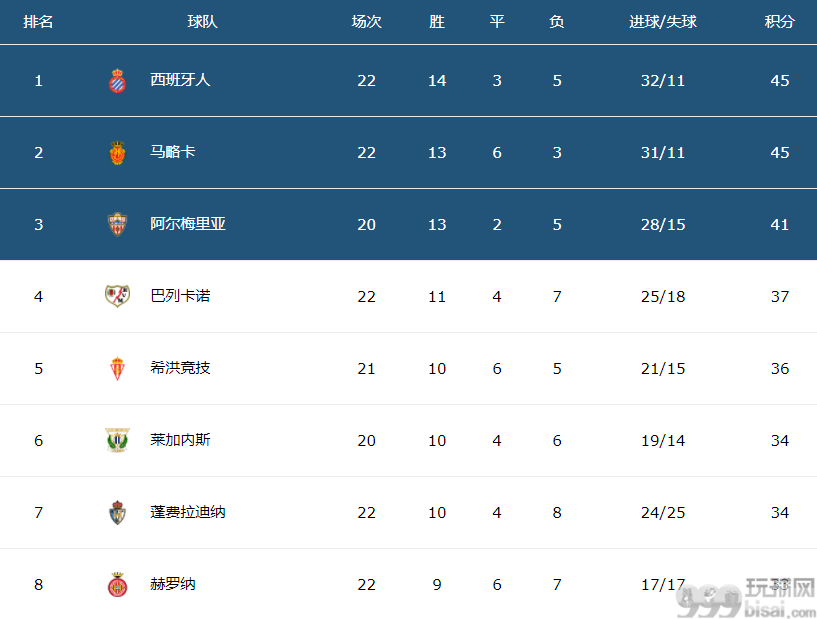
Task: Open the 马略卡 team name link
Action: tap(172, 152)
